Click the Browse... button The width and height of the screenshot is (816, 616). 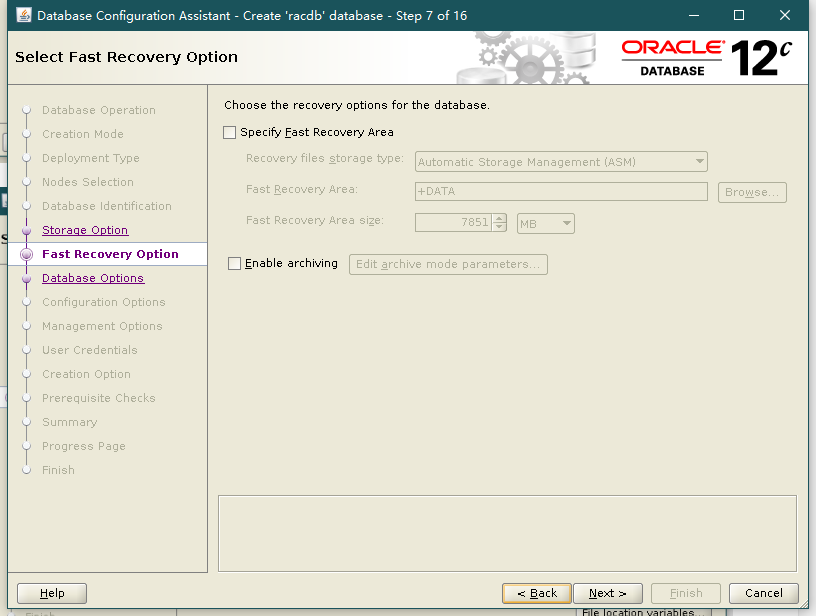[x=752, y=192]
